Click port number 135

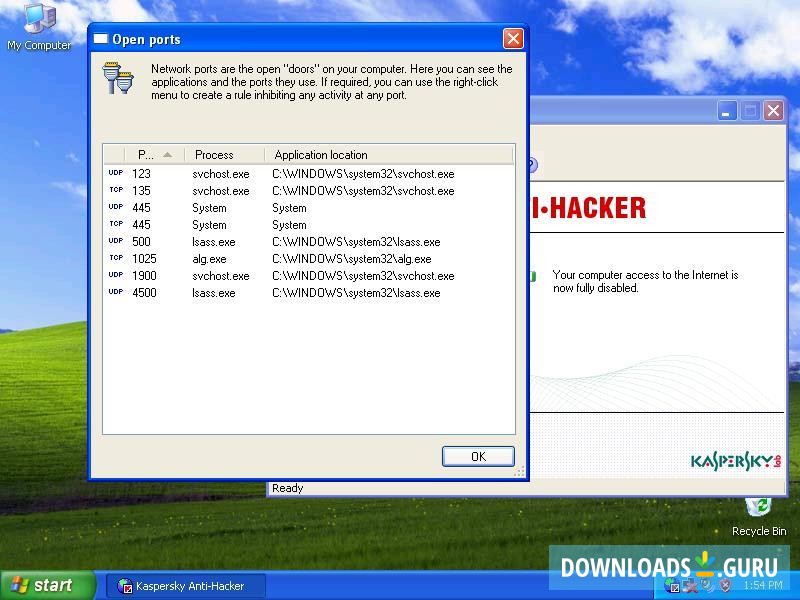141,191
